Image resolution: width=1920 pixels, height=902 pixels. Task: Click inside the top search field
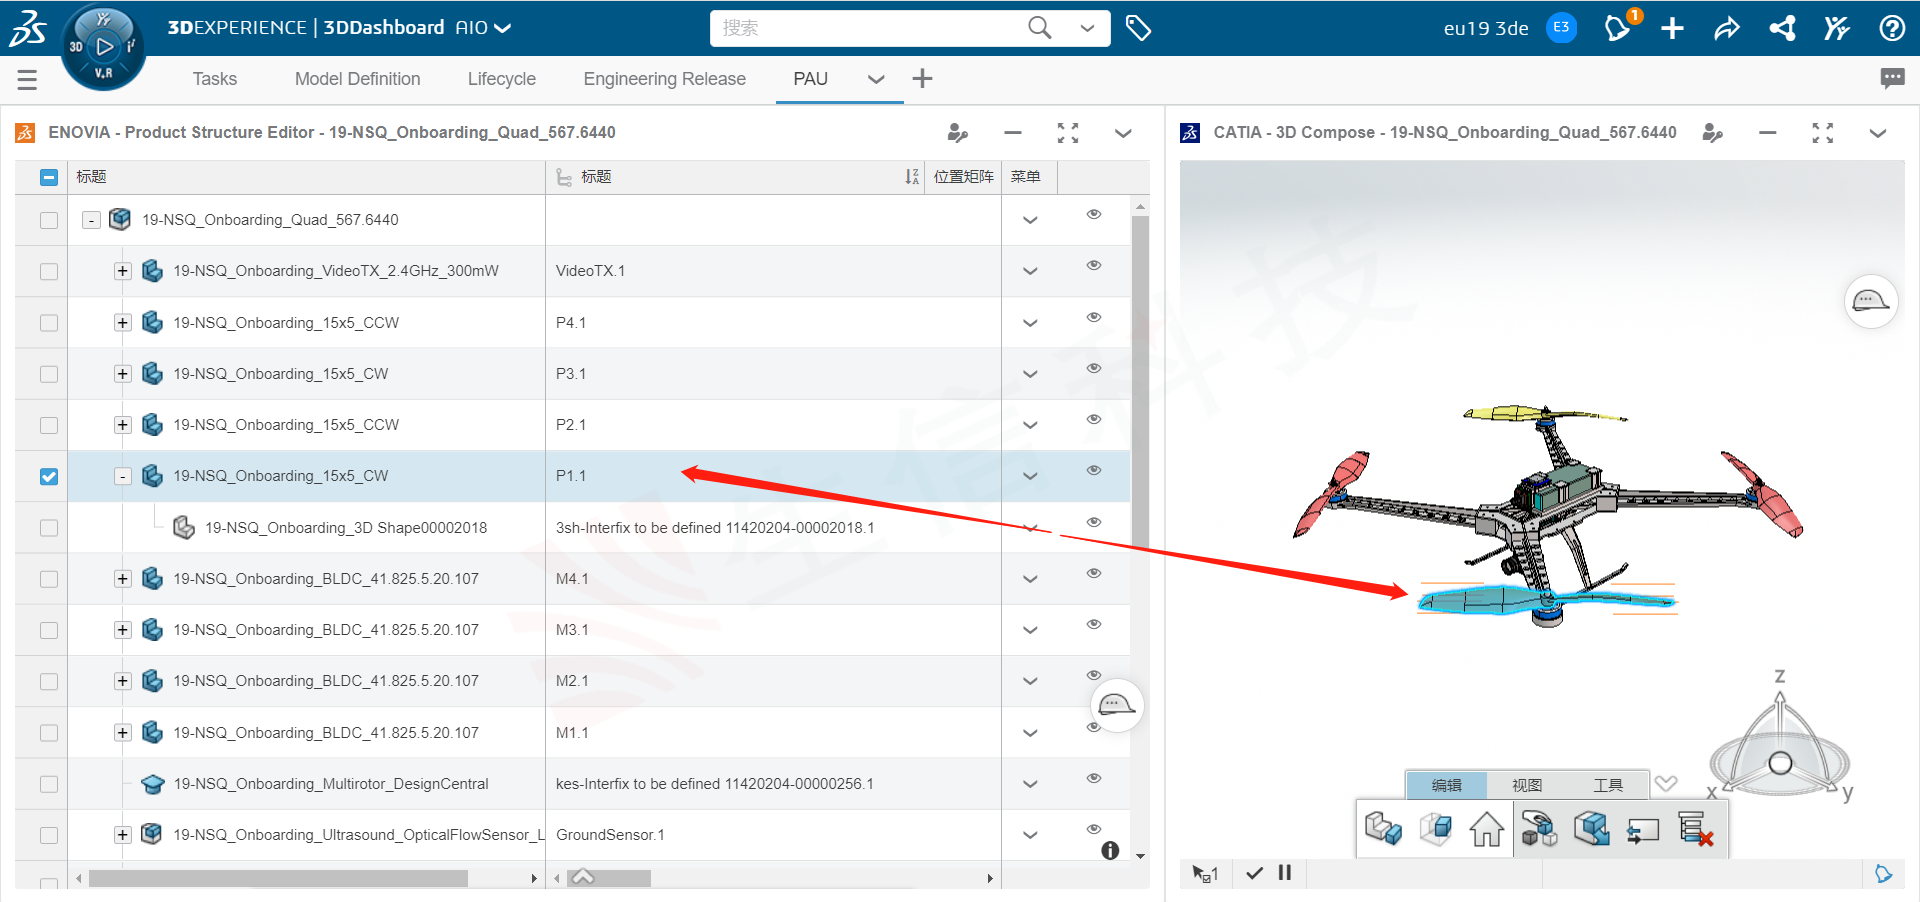(x=870, y=28)
